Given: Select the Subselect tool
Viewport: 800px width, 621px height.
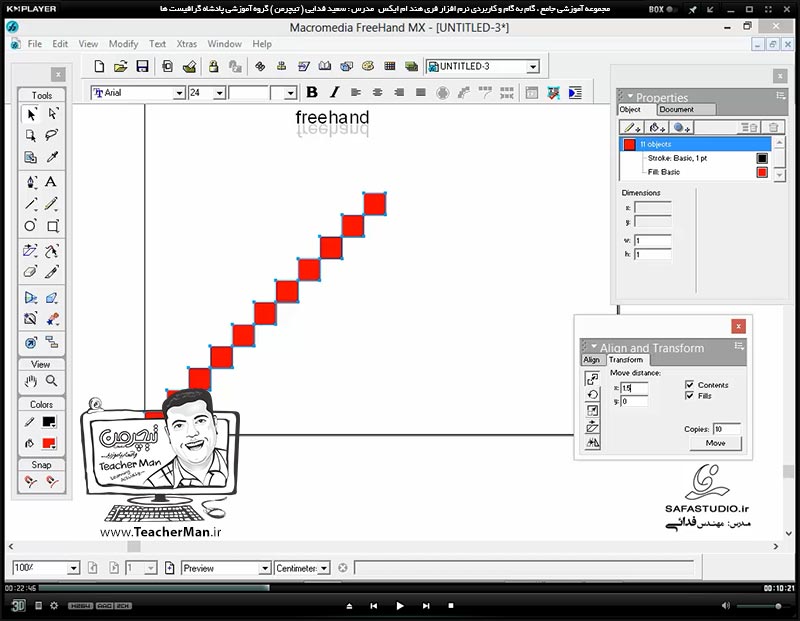Looking at the screenshot, I should pyautogui.click(x=53, y=114).
